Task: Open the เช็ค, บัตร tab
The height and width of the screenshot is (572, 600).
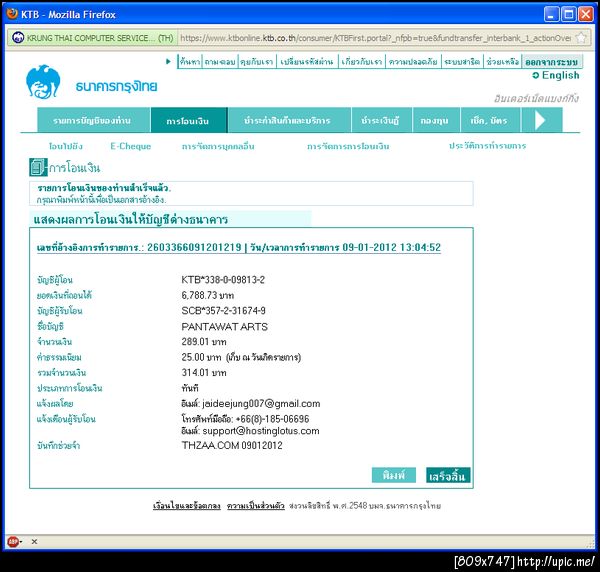Action: coord(489,120)
